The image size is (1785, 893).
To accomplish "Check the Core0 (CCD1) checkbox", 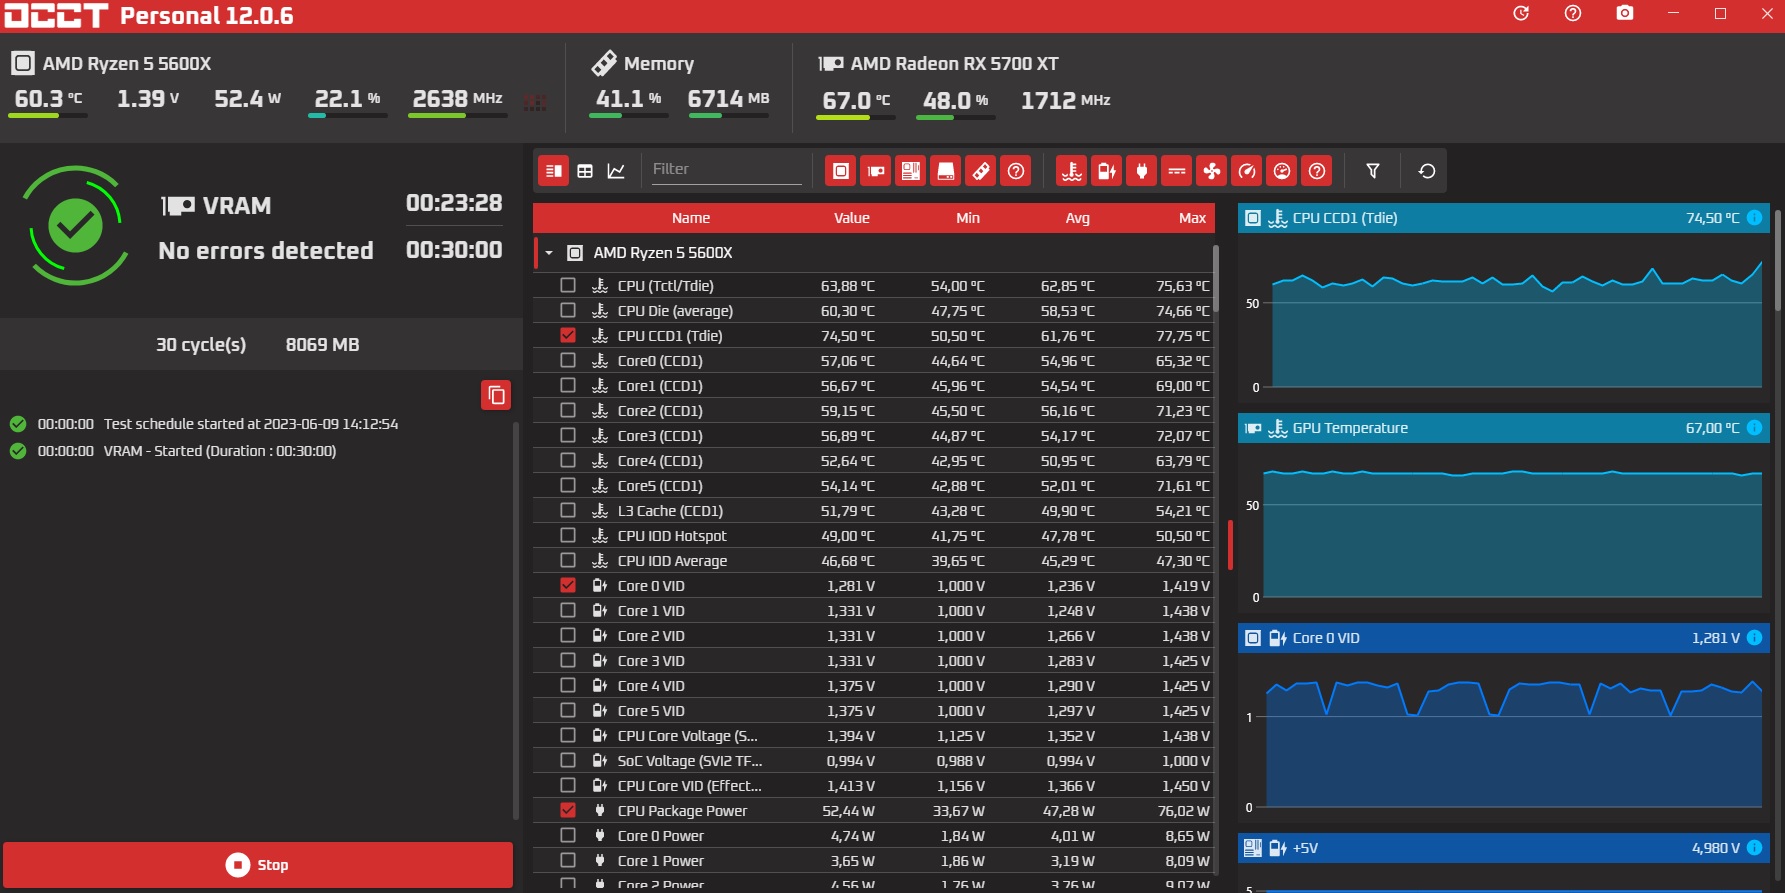I will tap(568, 360).
